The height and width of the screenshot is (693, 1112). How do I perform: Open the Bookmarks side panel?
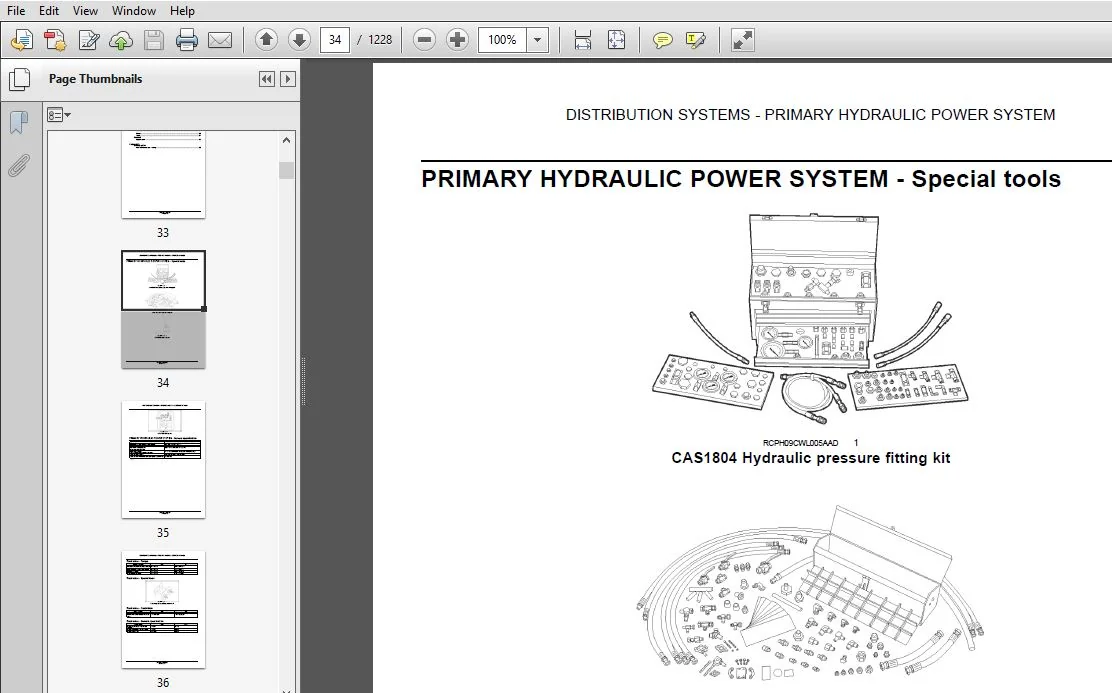[x=19, y=122]
